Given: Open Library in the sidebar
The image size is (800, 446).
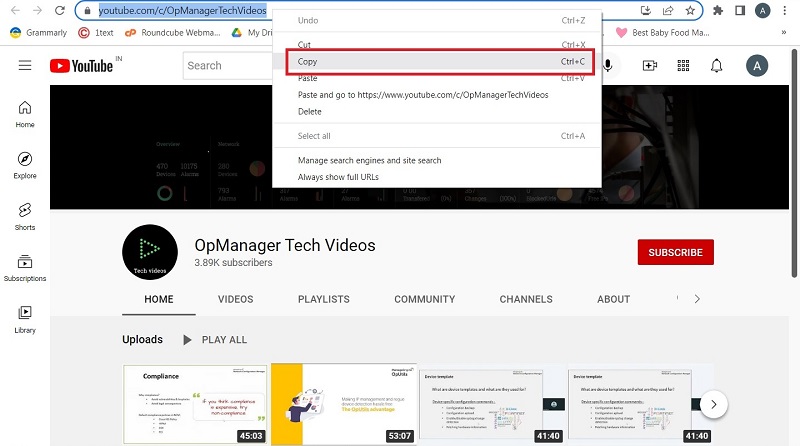Looking at the screenshot, I should (25, 319).
